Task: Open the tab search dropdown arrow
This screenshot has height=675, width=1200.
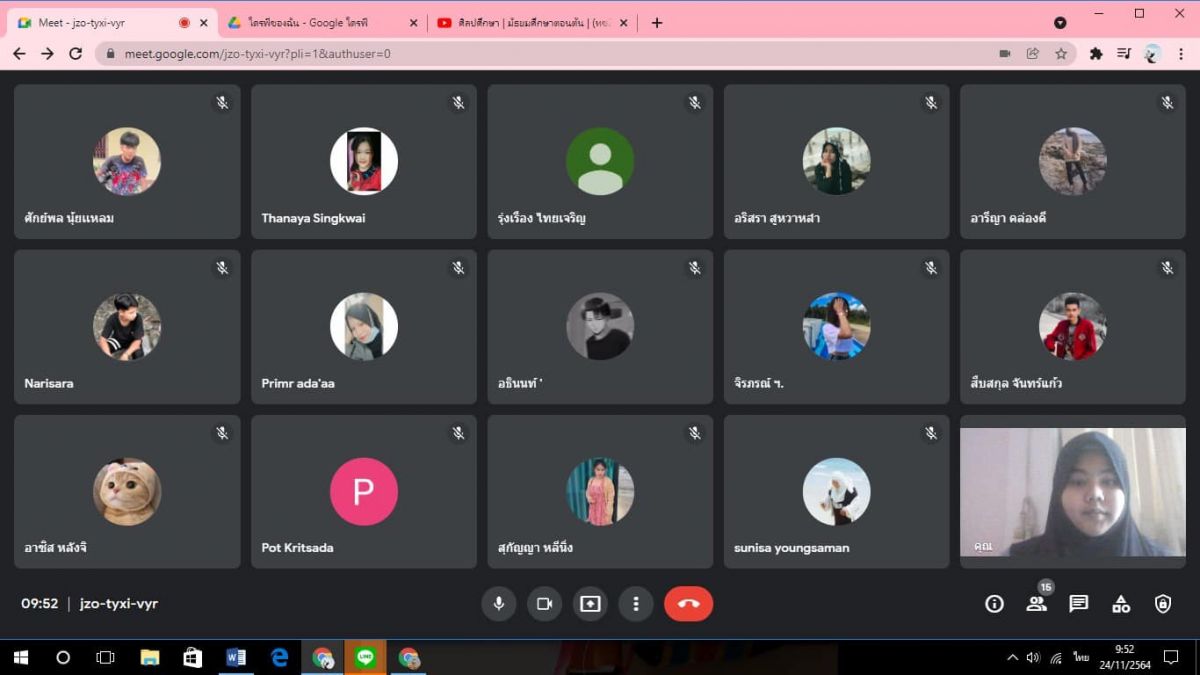Action: (x=1060, y=23)
